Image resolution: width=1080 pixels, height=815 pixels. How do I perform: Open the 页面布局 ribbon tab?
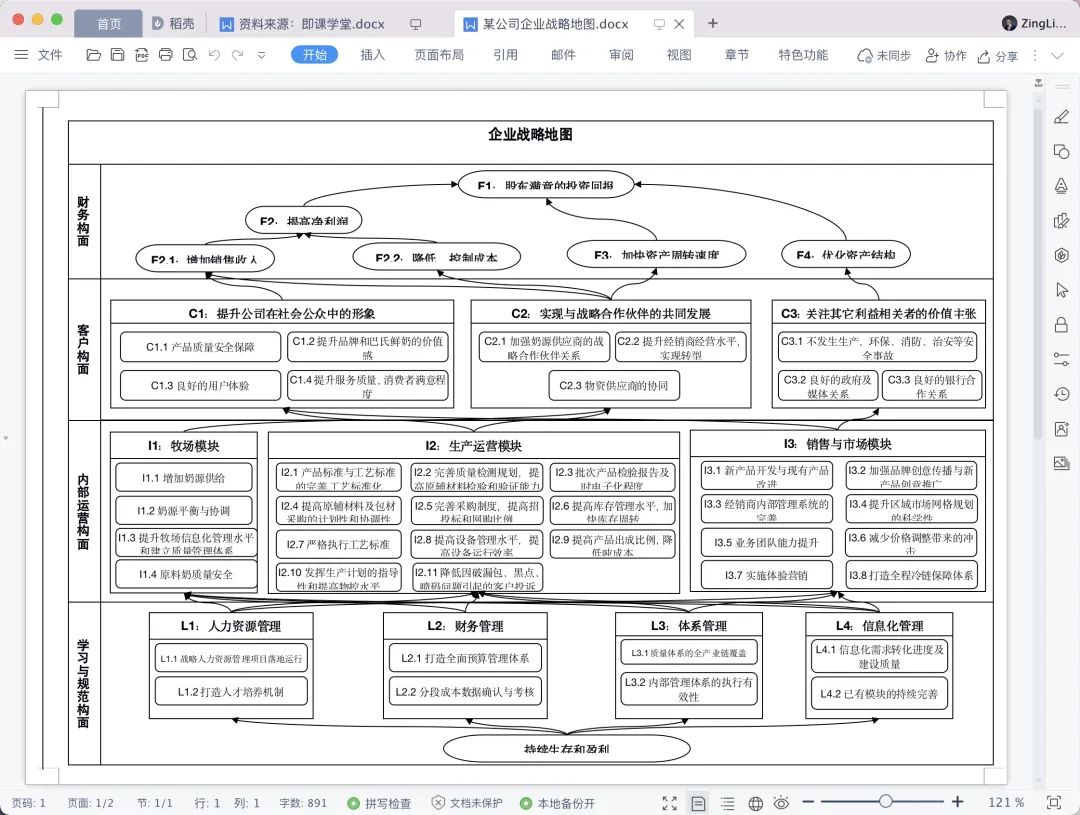coord(439,55)
